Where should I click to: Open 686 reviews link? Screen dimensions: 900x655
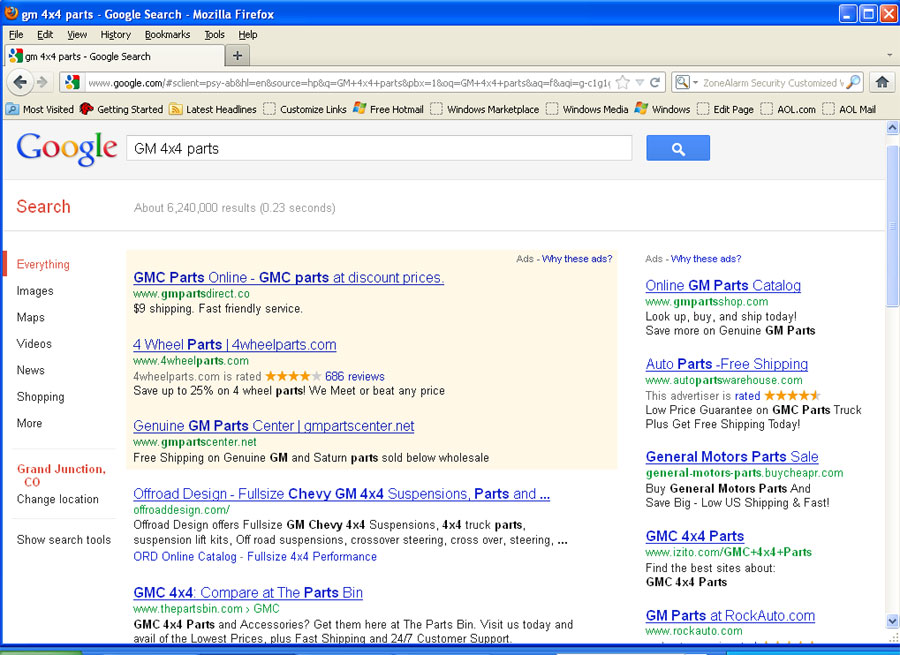coord(355,377)
